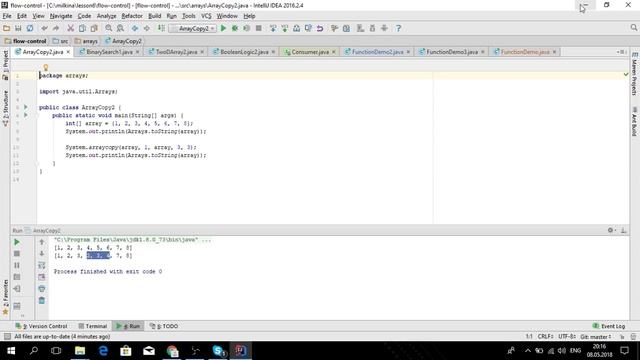This screenshot has height=360, width=640.
Task: Click the Git: master branch selector
Action: tap(596, 337)
